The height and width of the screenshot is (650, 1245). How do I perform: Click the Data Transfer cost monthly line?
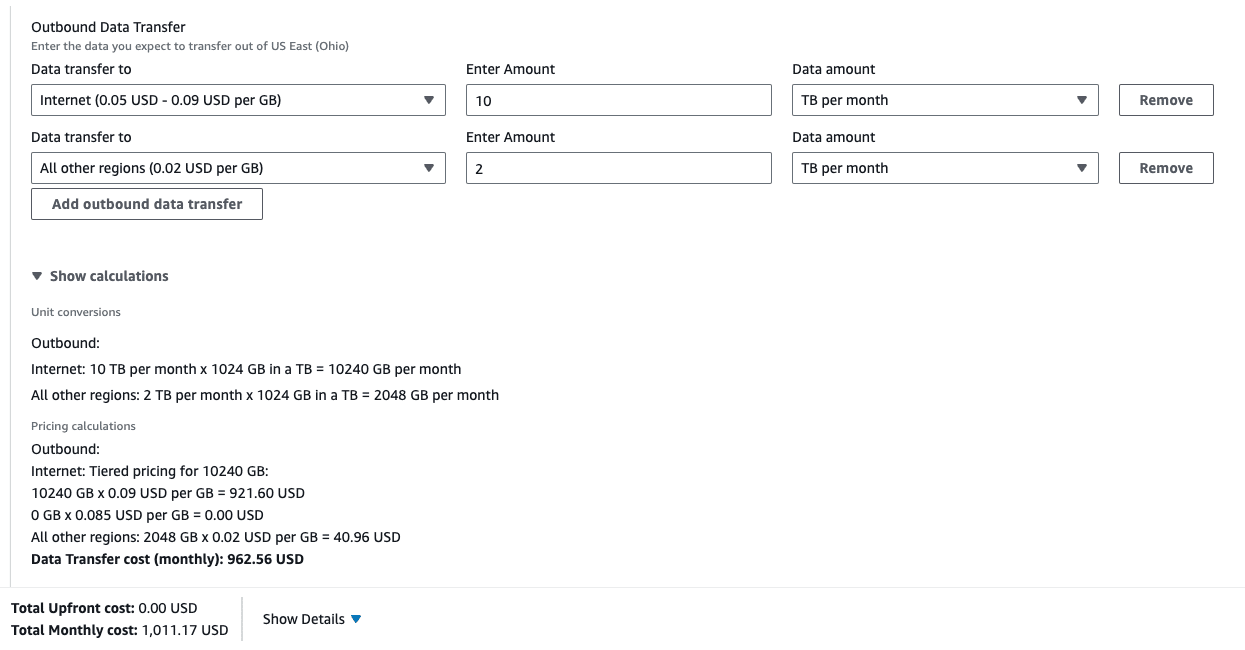[166, 559]
